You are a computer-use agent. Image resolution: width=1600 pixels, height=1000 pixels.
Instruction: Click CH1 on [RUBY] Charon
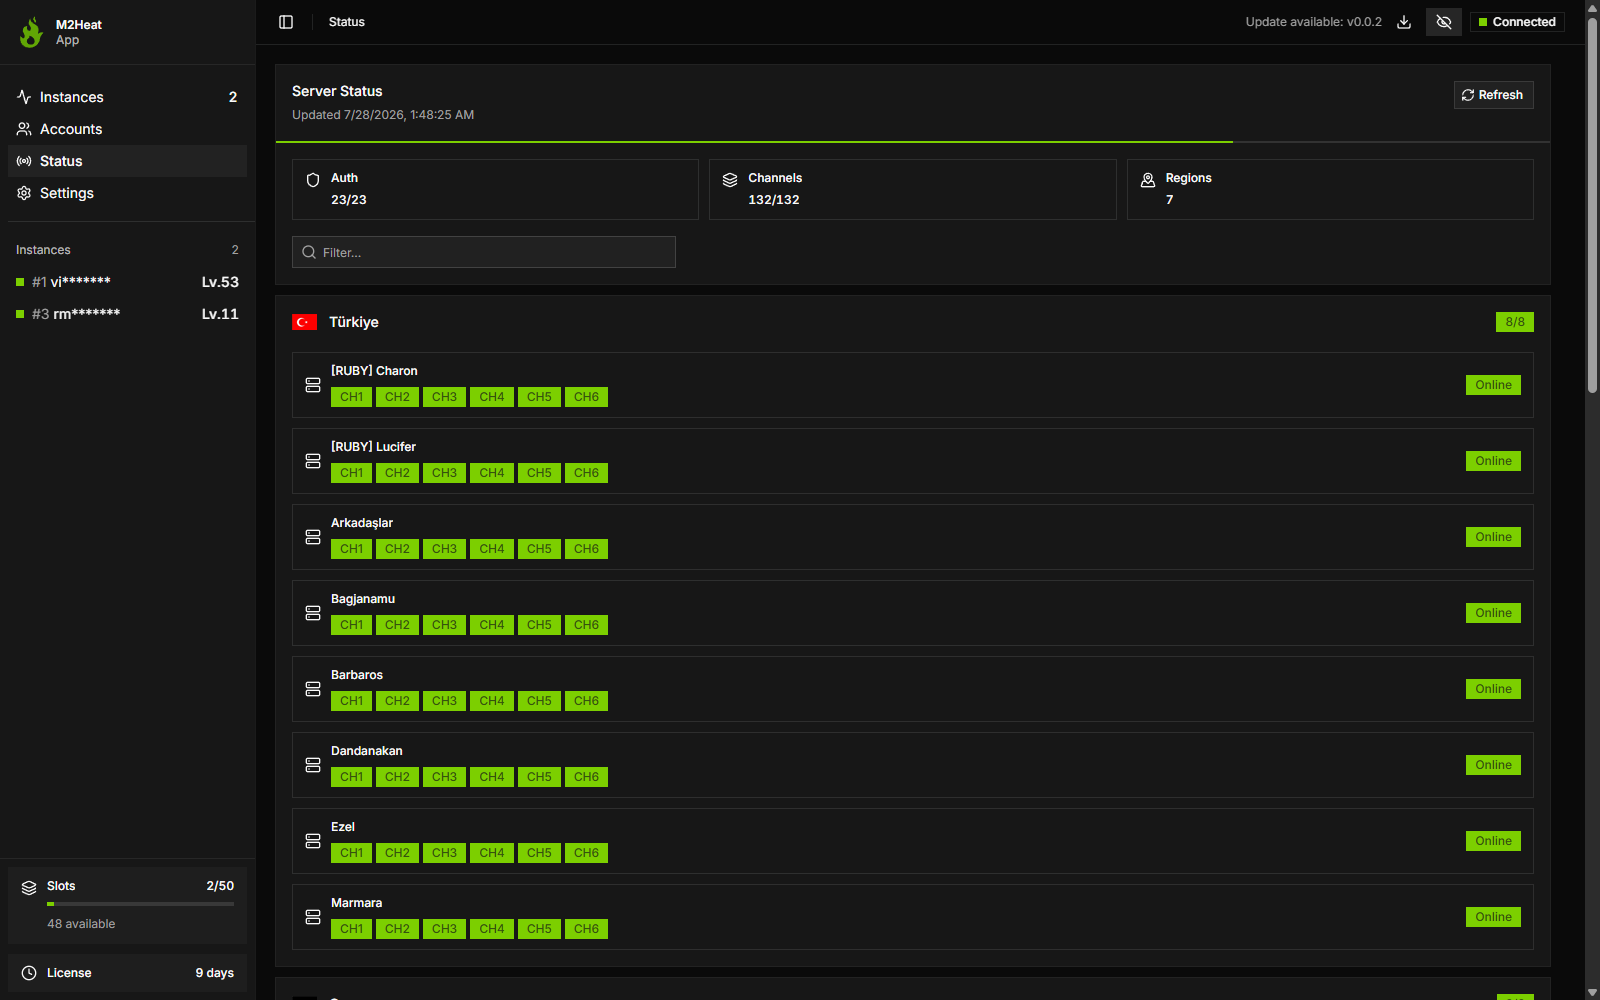351,397
